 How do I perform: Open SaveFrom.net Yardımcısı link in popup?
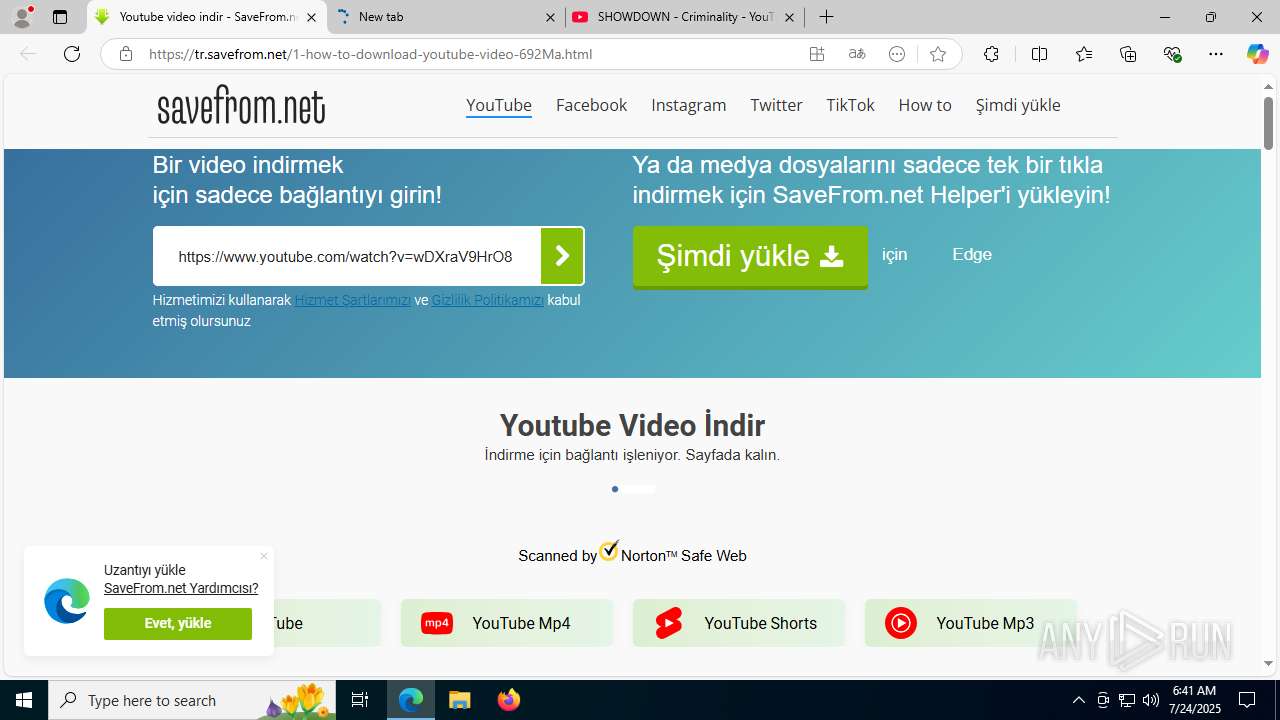click(x=181, y=588)
